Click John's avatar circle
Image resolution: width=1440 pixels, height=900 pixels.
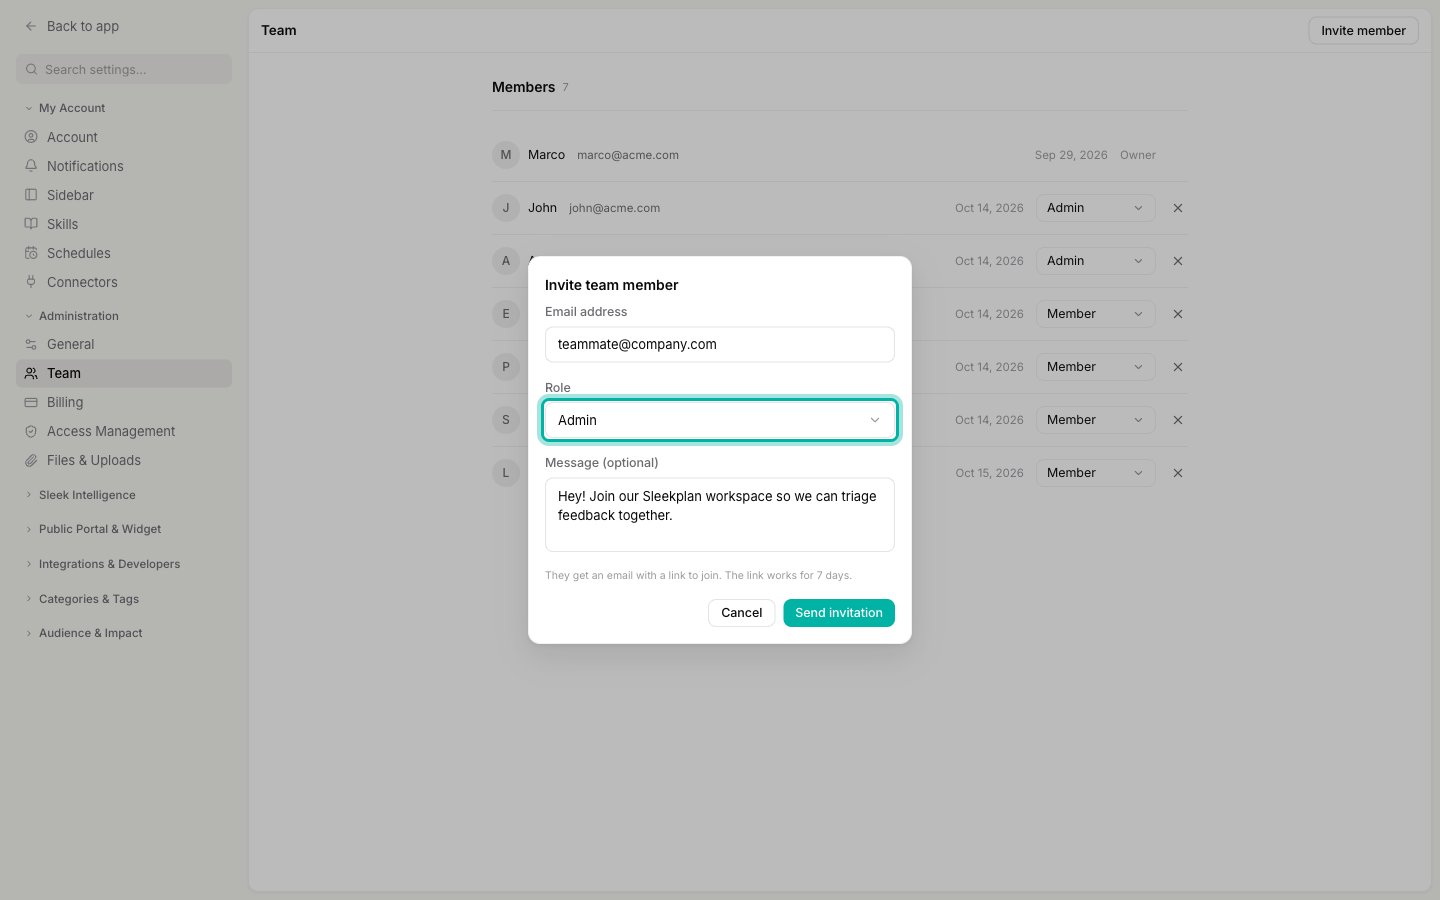click(x=506, y=208)
